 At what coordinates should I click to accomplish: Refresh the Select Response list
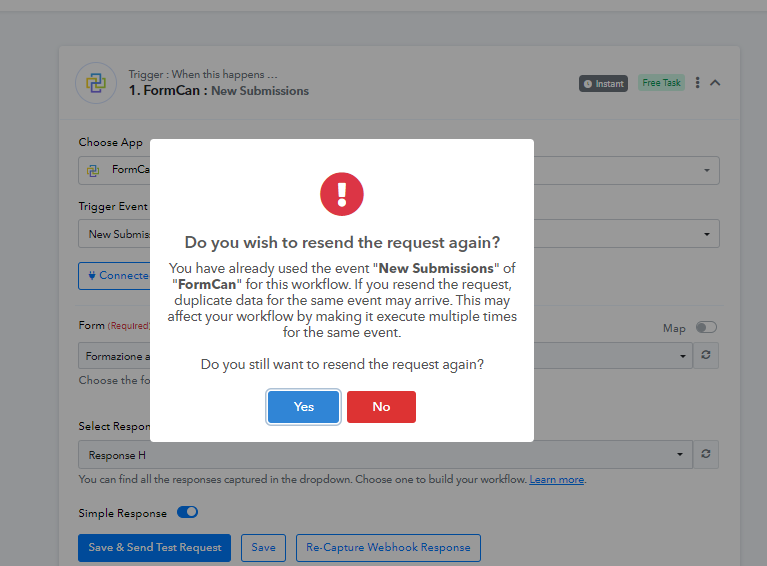pos(705,454)
